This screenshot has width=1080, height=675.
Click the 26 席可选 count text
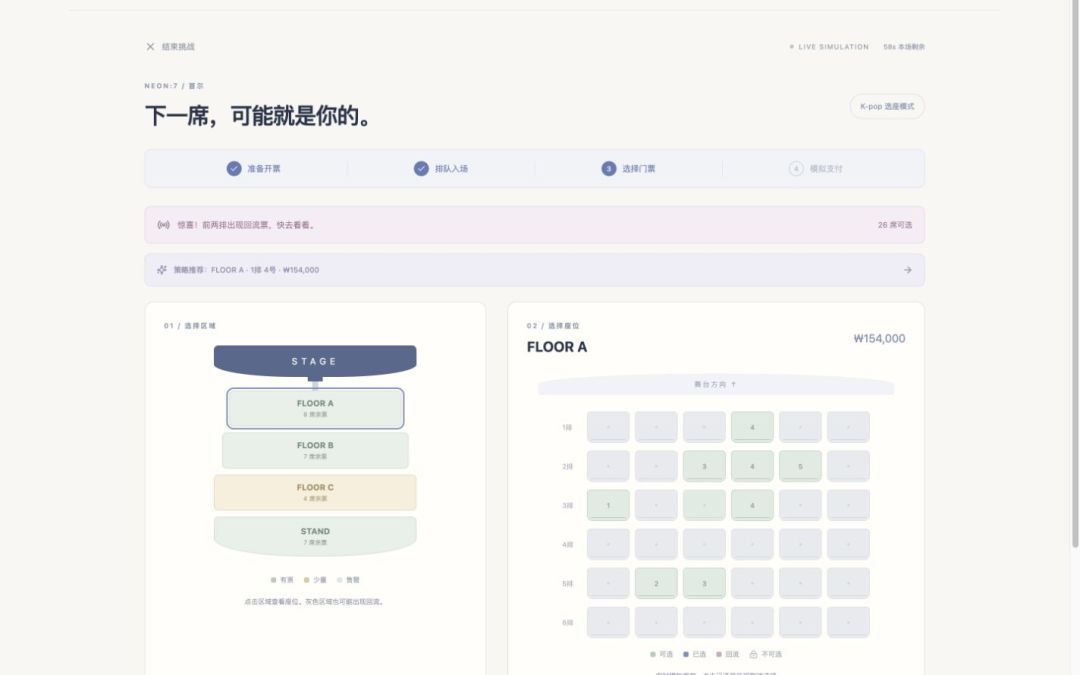point(895,225)
